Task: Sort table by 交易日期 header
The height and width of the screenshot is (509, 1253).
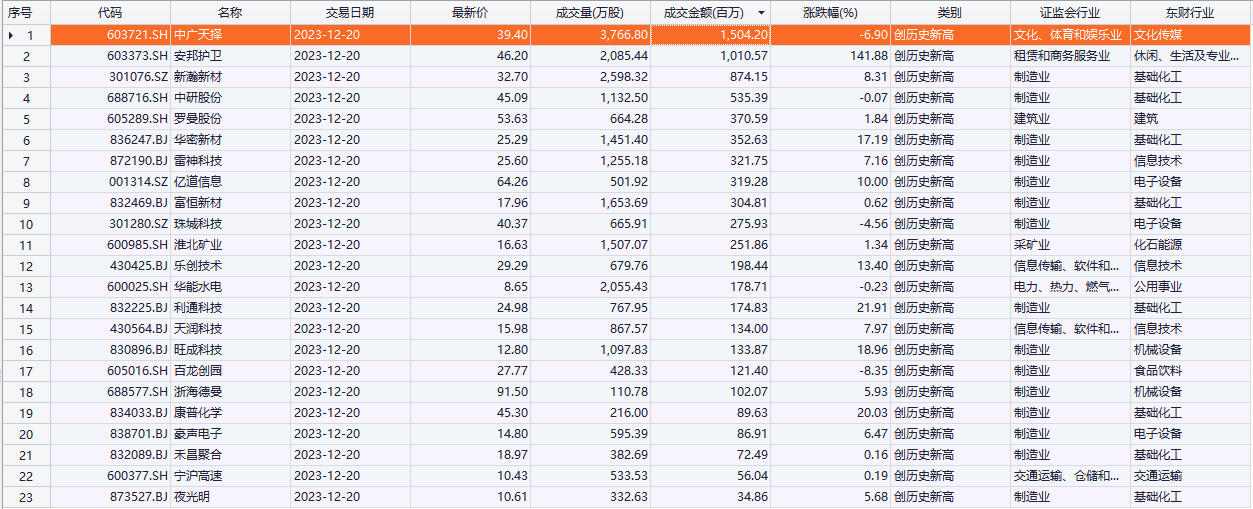Action: click(350, 13)
